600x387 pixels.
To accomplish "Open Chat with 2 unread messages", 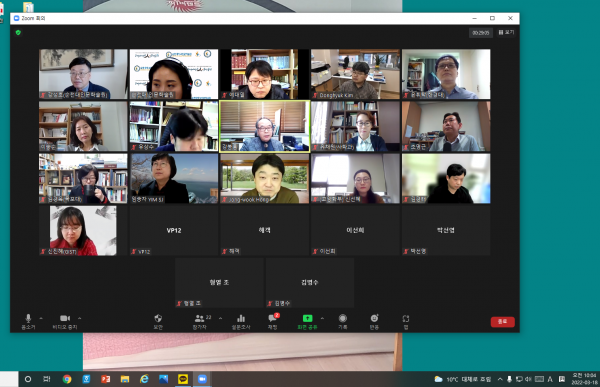I will 273,322.
